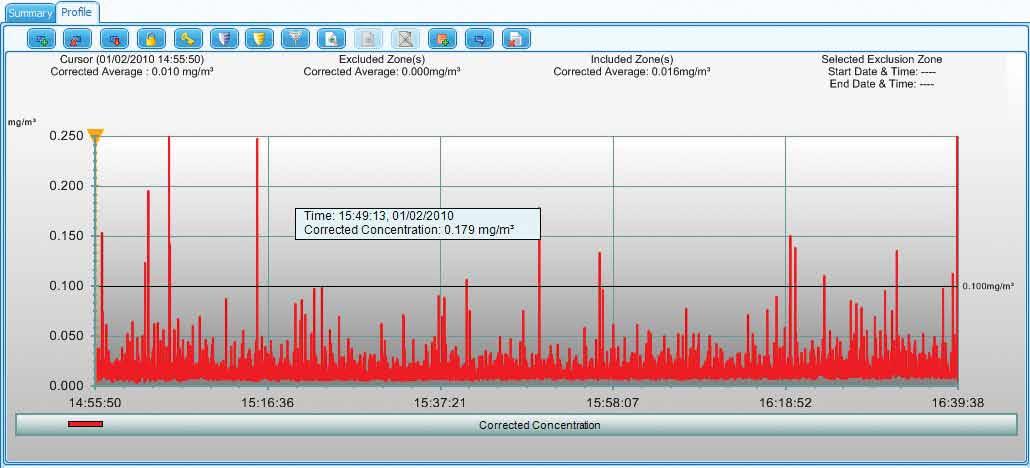The image size is (1030, 468).
Task: Click Included Zone(s) corrected average 0.016mg/m³ text
Action: (631, 71)
